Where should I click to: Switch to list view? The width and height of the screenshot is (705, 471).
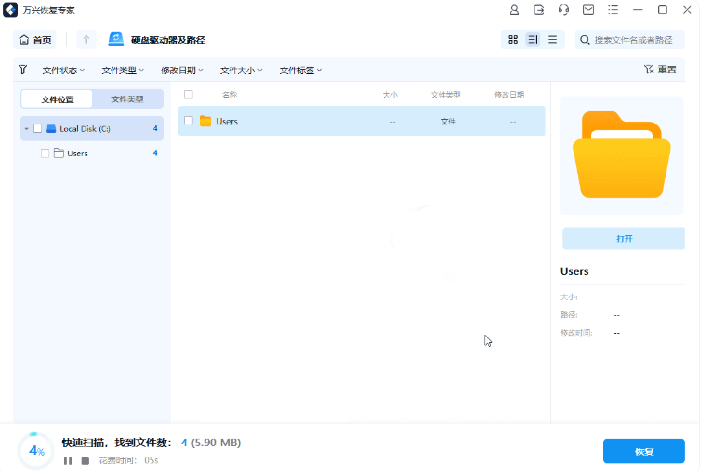coord(553,40)
